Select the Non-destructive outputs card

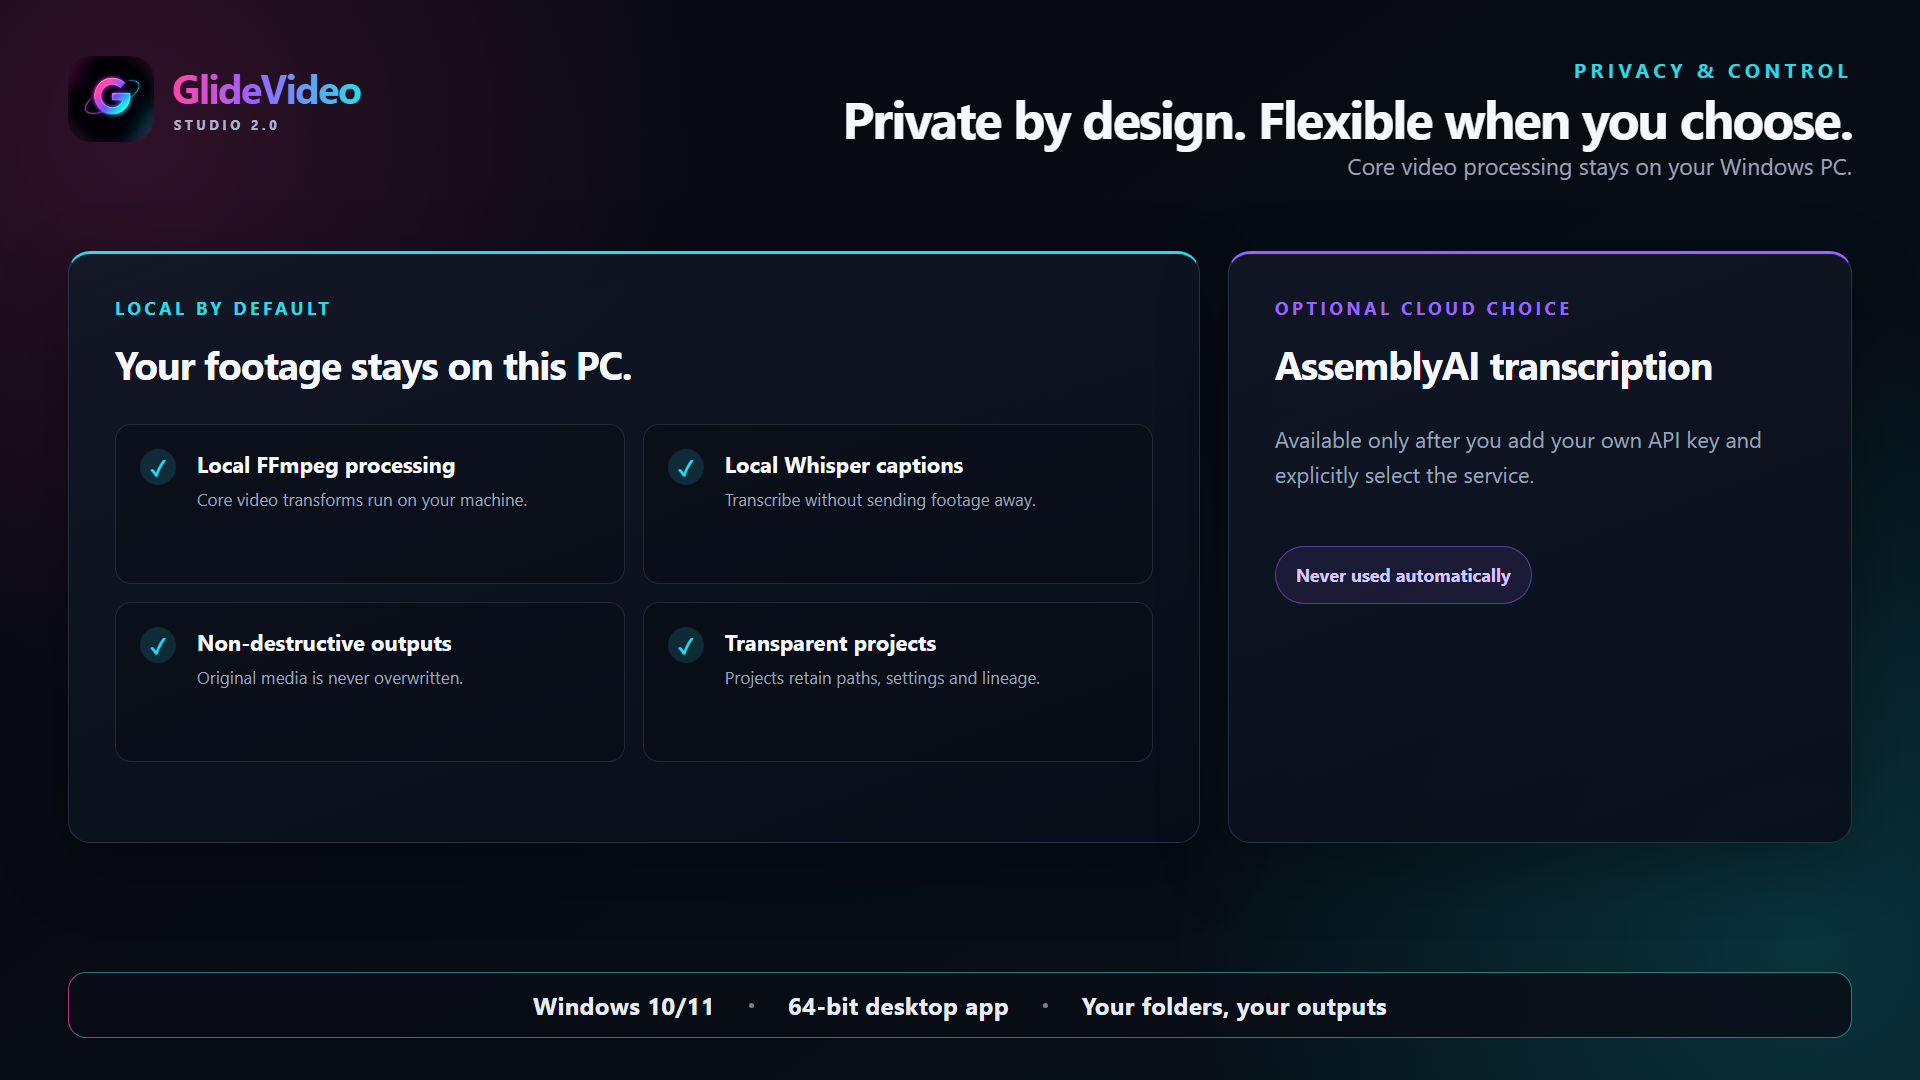[370, 682]
